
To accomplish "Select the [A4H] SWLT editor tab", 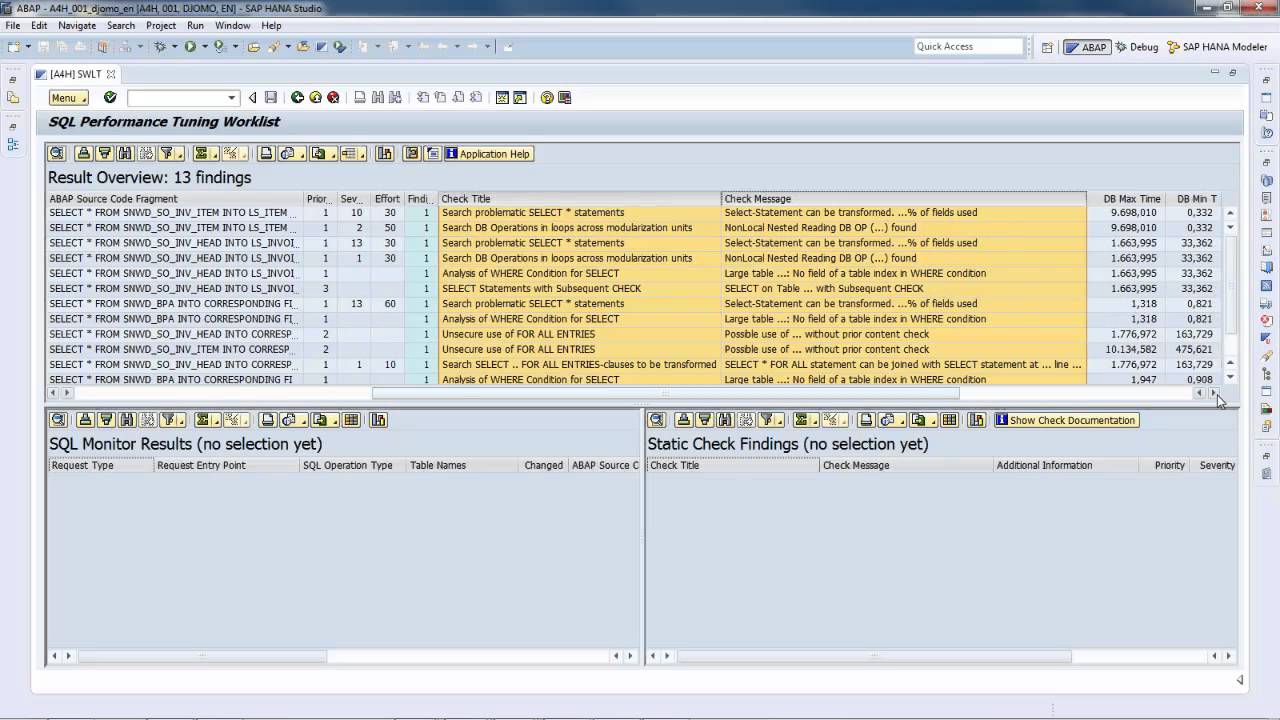I will [x=76, y=74].
